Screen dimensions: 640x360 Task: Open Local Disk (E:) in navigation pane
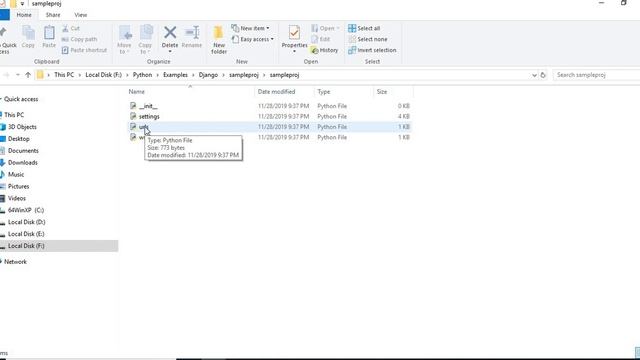(x=26, y=234)
